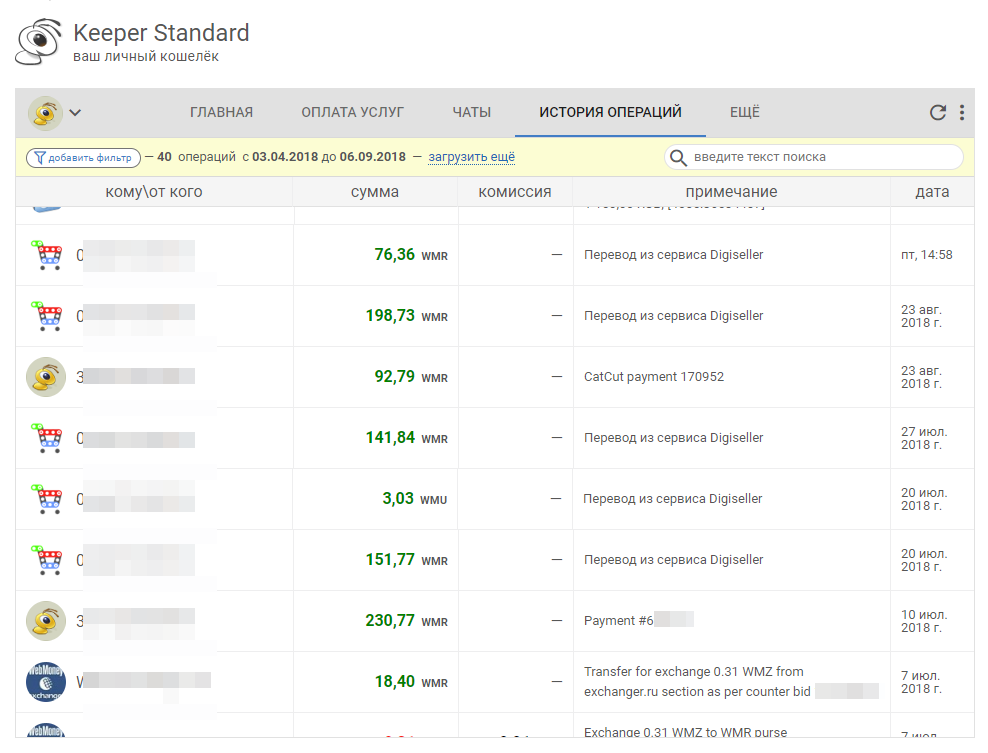This screenshot has height=753, width=988.
Task: Click WebMoney exchanger icon in 18,40 WMR row
Action: coord(45,682)
